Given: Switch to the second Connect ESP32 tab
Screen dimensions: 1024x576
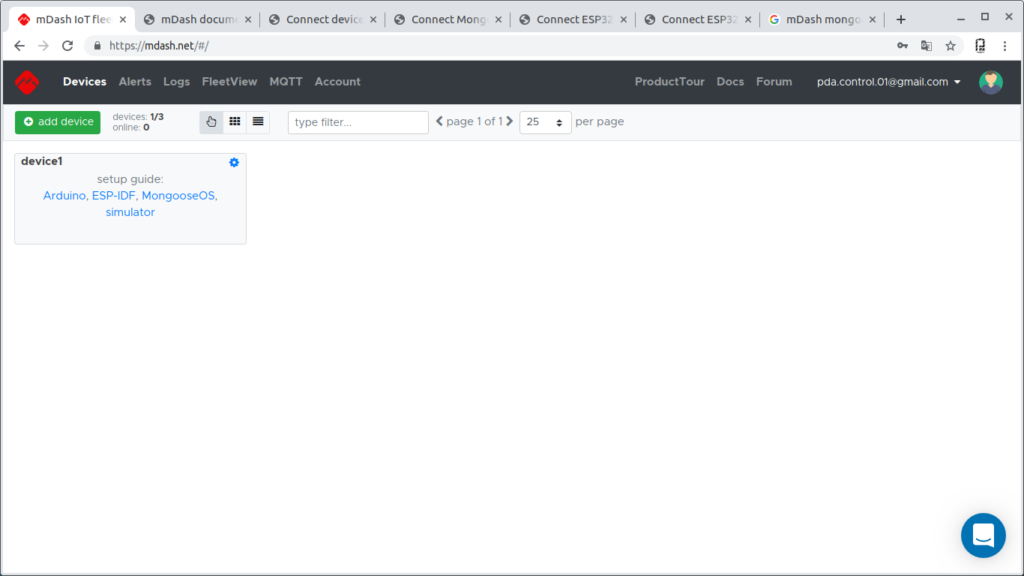Looking at the screenshot, I should pos(697,20).
